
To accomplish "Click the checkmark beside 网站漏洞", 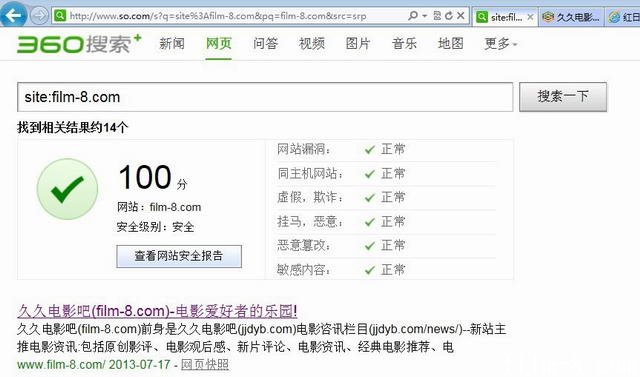I will [x=370, y=150].
